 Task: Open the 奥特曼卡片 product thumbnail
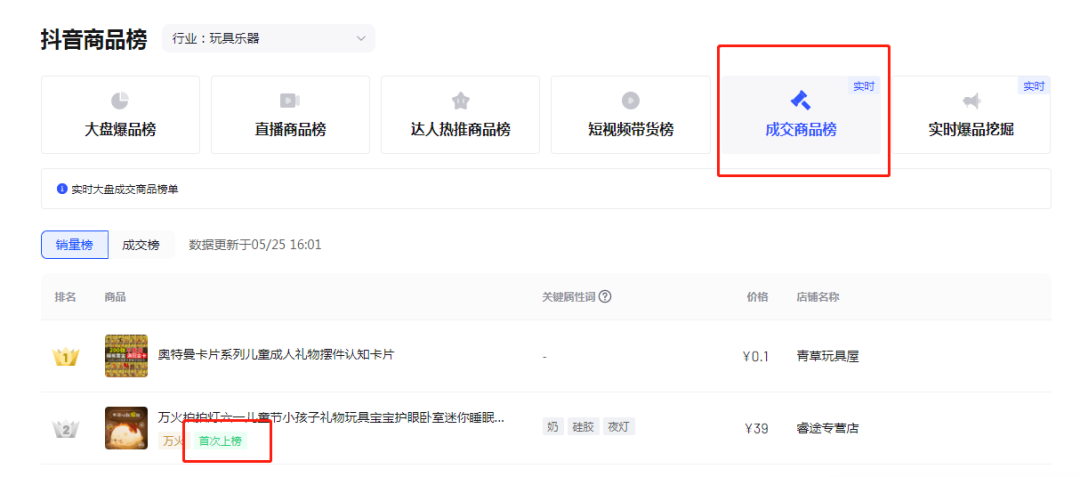[x=126, y=356]
